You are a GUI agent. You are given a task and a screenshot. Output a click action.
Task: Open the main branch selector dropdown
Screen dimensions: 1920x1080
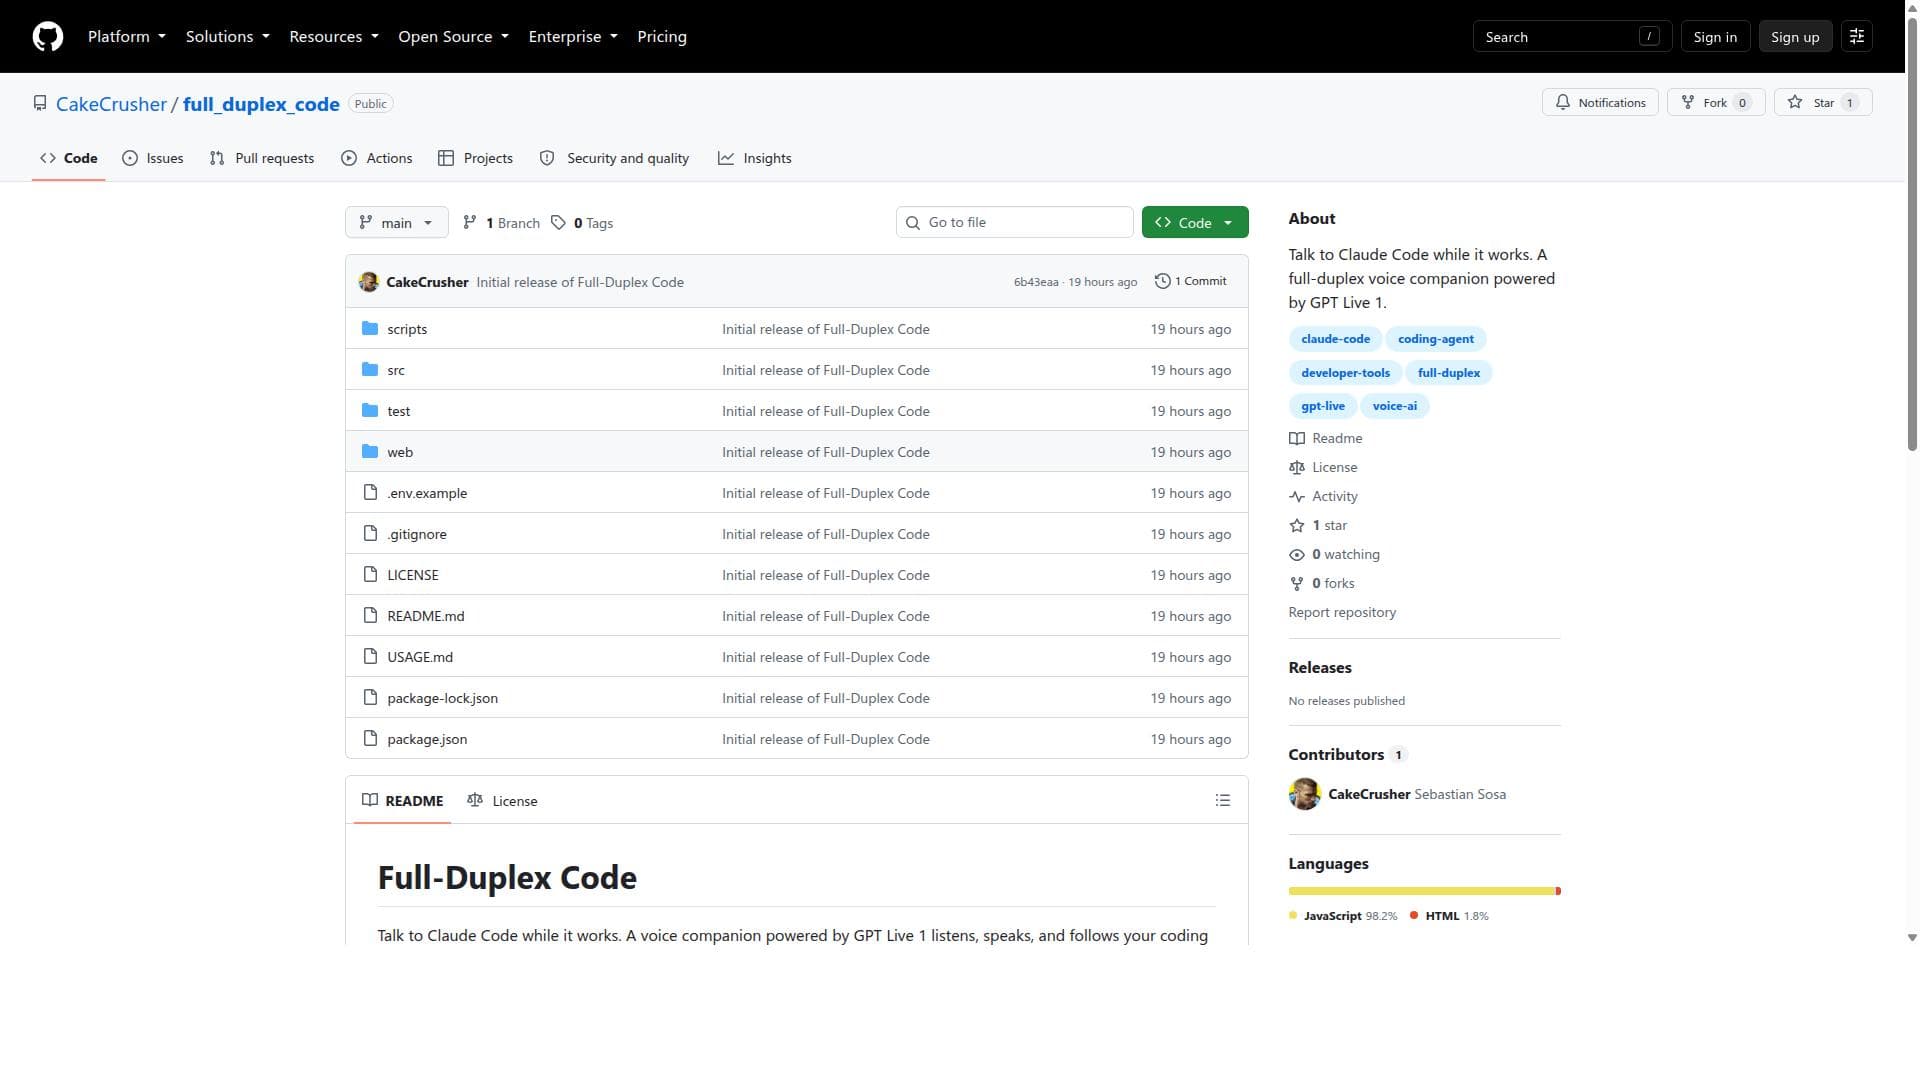(x=397, y=223)
